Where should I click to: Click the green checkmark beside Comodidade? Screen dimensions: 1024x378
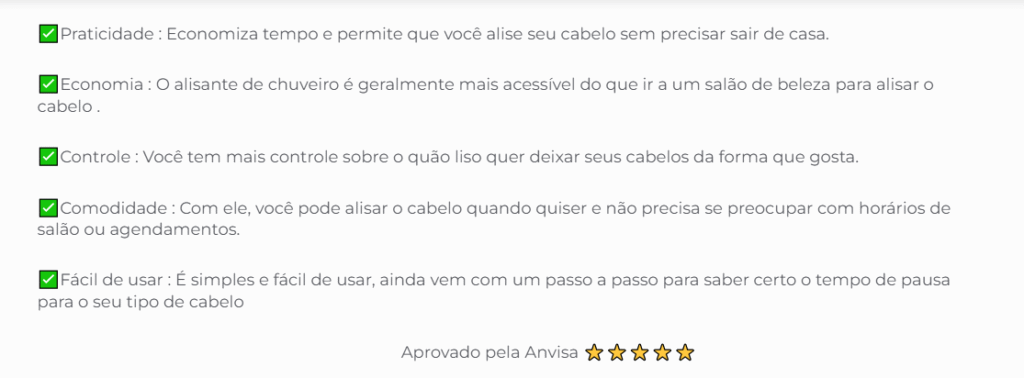pos(48,208)
